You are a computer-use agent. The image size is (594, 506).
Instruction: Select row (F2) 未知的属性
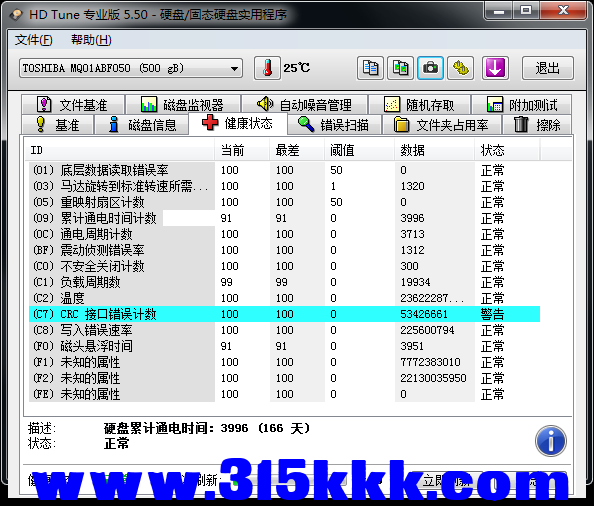[284, 378]
